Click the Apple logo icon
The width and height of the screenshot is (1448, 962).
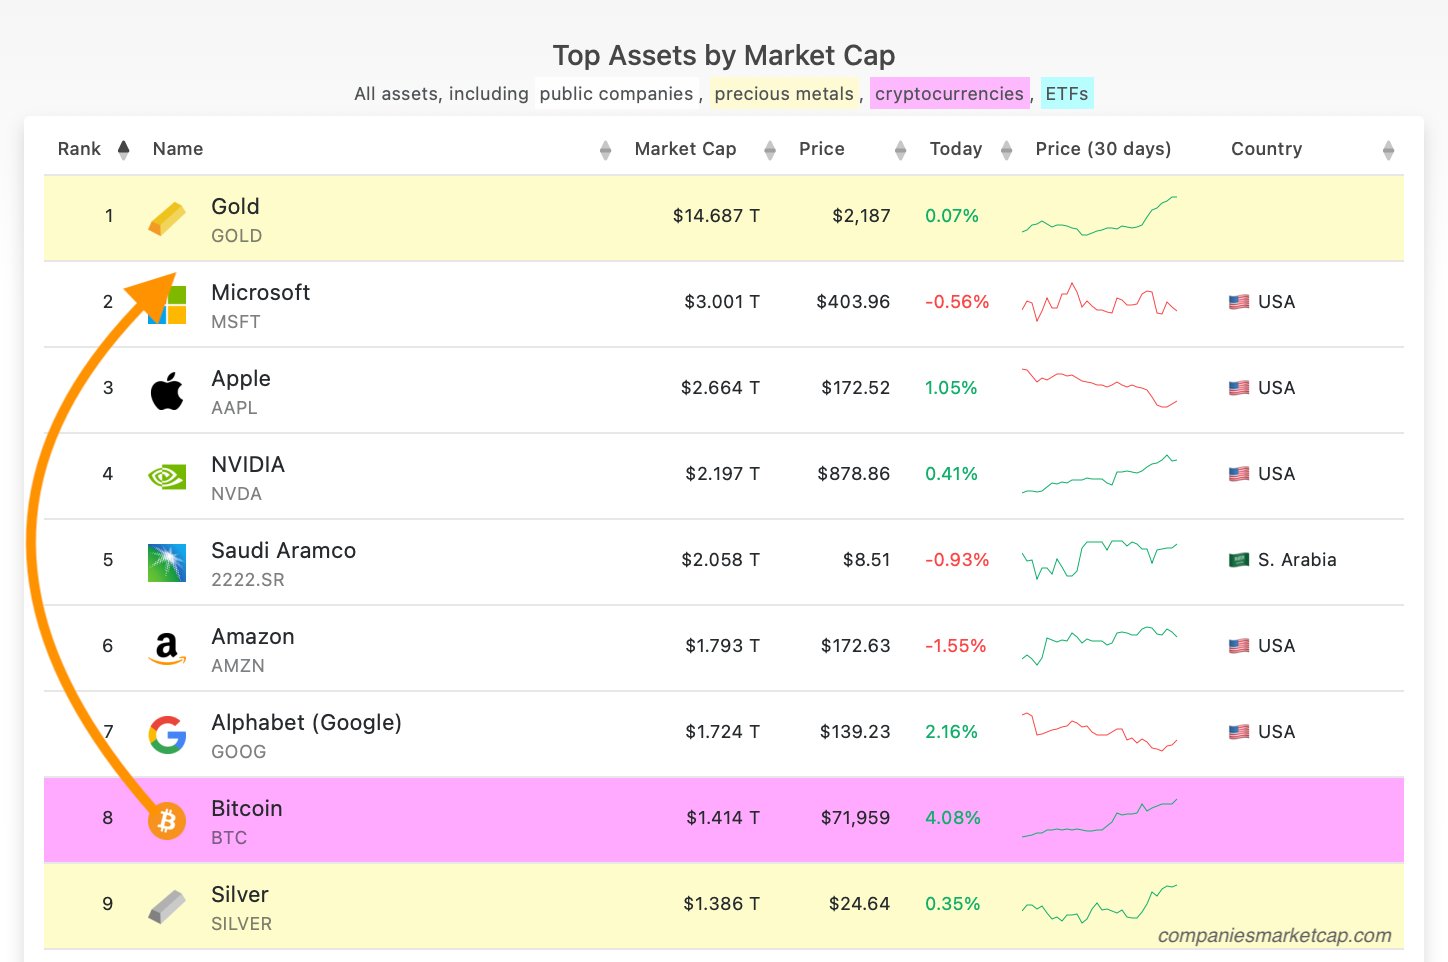(167, 391)
